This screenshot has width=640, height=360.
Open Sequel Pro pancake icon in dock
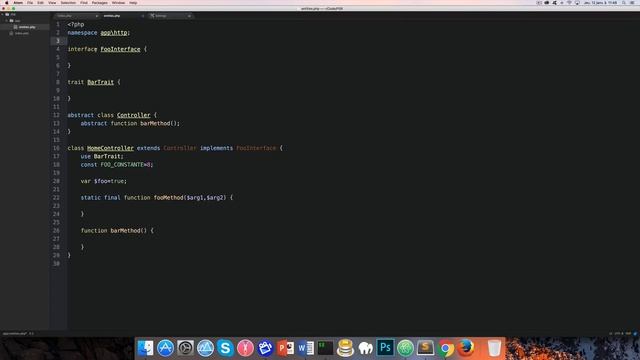(x=345, y=348)
